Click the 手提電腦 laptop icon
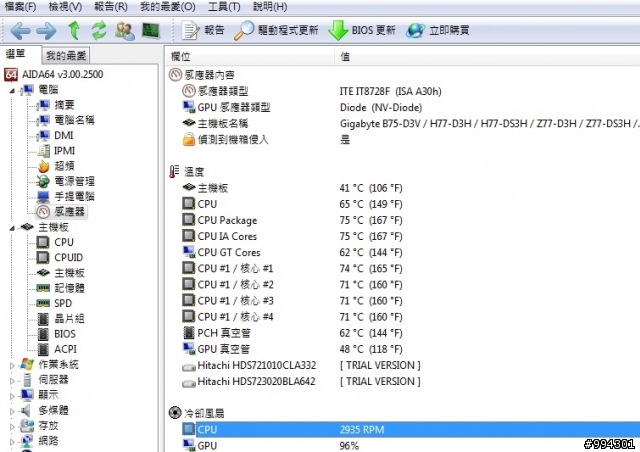This screenshot has height=452, width=640. pyautogui.click(x=43, y=196)
